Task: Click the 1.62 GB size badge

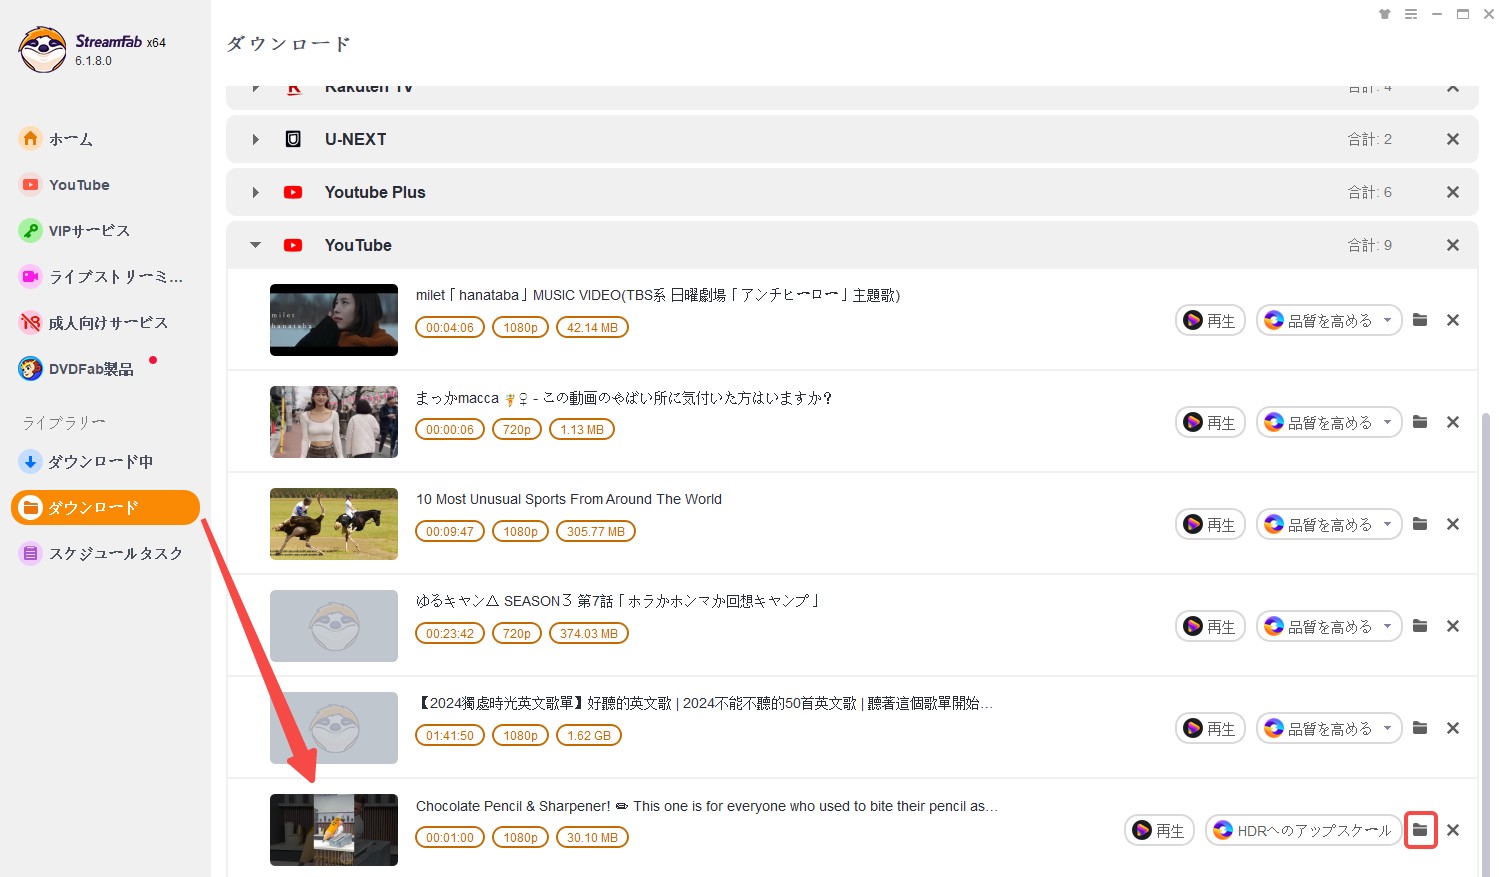Action: (589, 735)
